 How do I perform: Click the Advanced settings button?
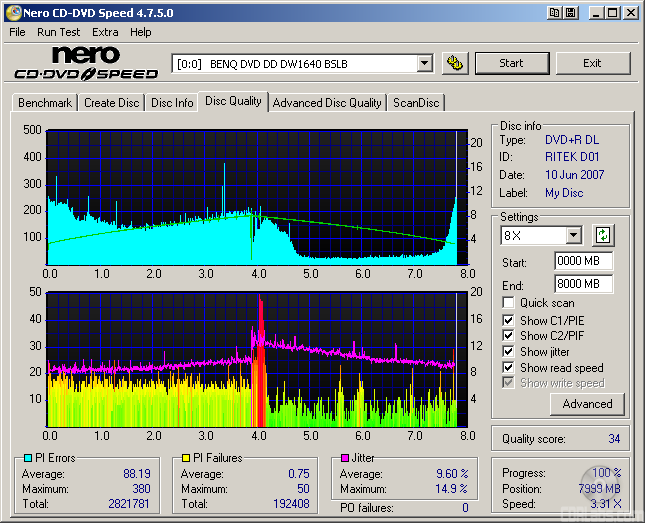coord(587,404)
